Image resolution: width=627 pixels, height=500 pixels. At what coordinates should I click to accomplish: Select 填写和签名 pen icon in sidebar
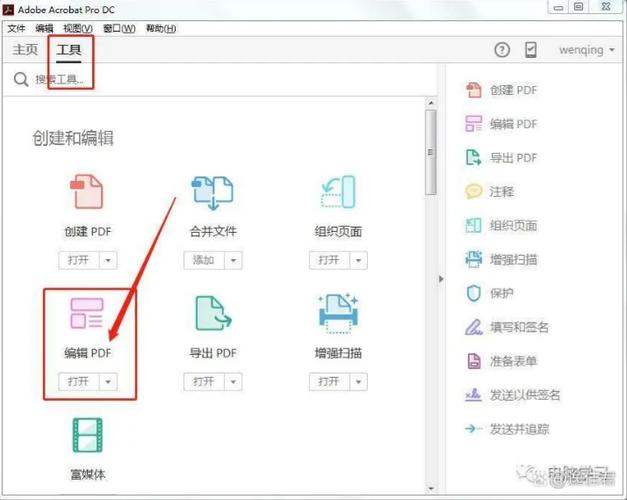pyautogui.click(x=474, y=327)
